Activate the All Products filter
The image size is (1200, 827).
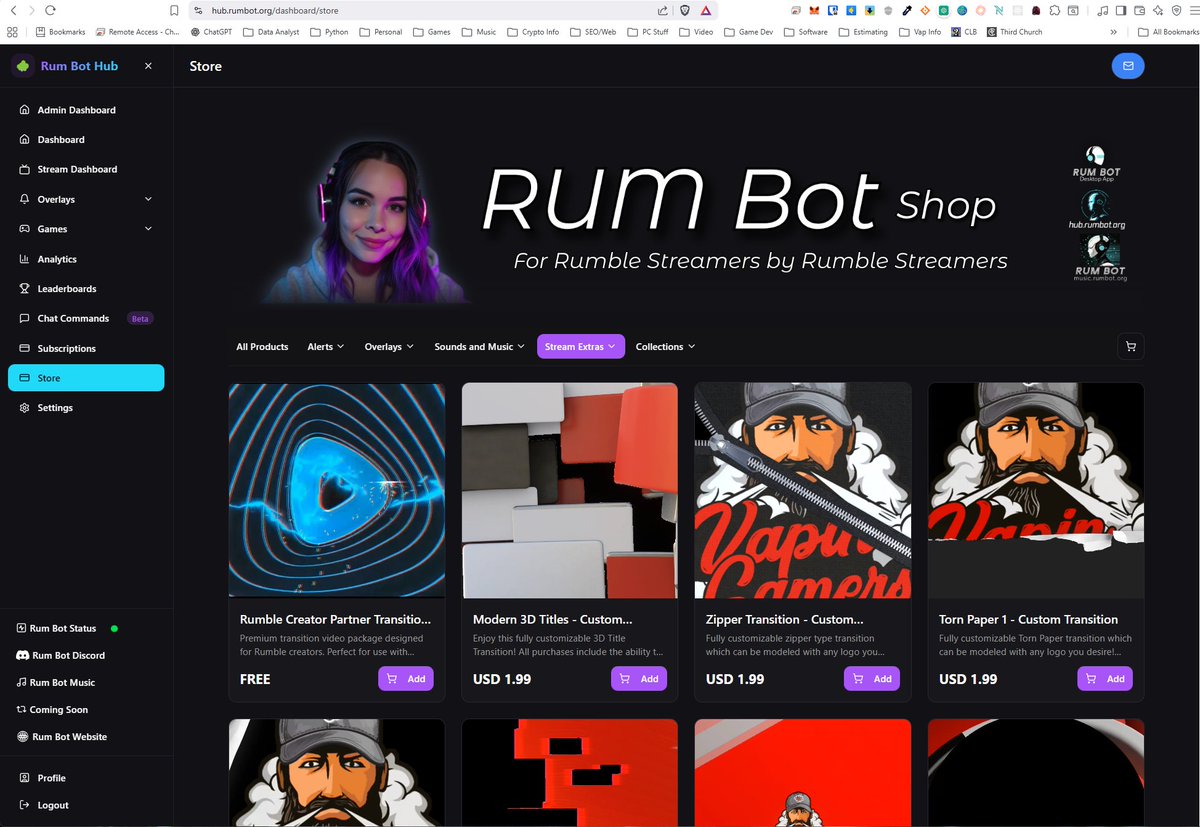(262, 346)
